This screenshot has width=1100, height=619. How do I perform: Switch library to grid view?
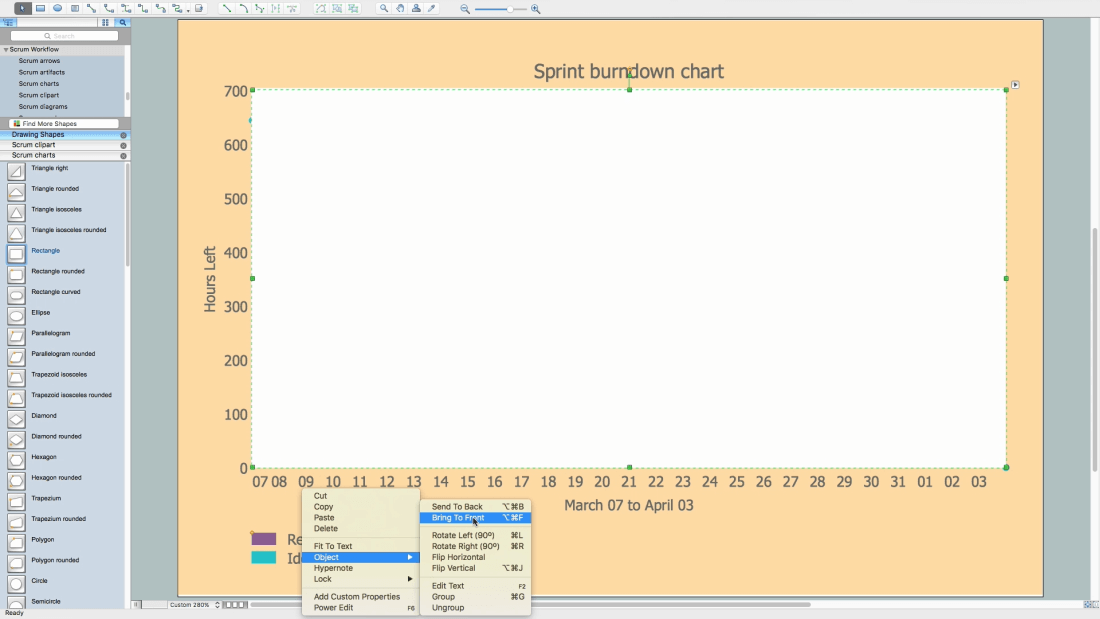pyautogui.click(x=105, y=22)
